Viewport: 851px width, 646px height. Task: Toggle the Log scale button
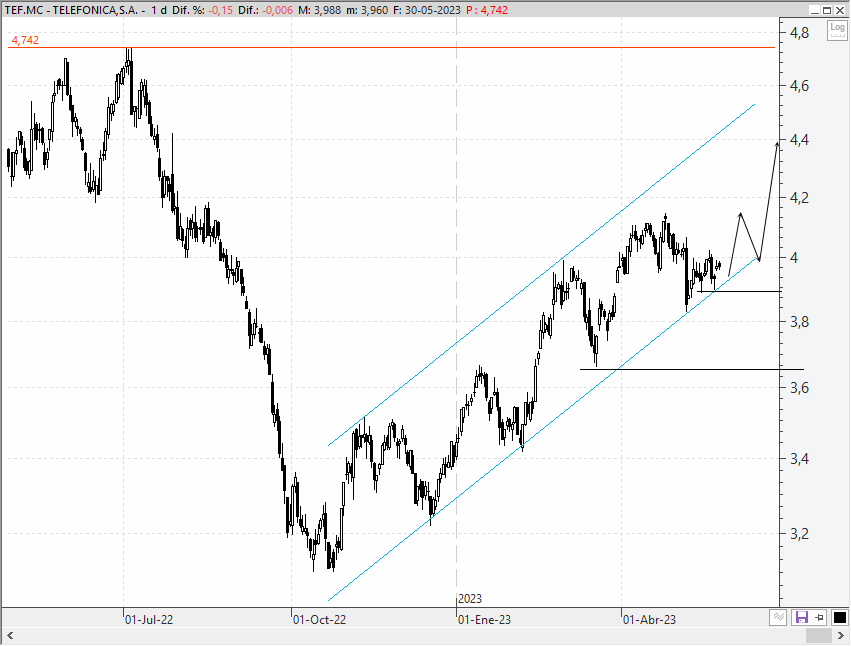coord(837,30)
